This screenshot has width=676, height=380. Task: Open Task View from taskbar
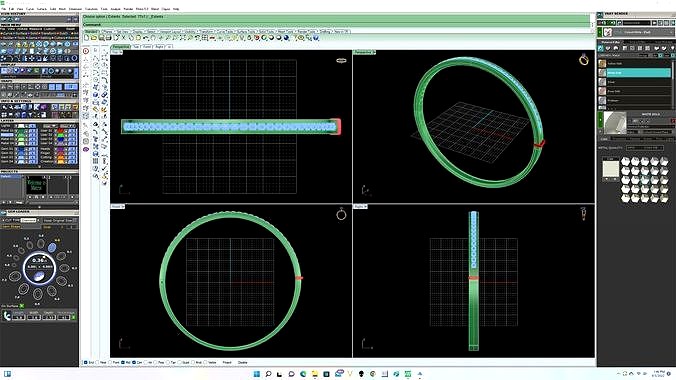click(280, 374)
